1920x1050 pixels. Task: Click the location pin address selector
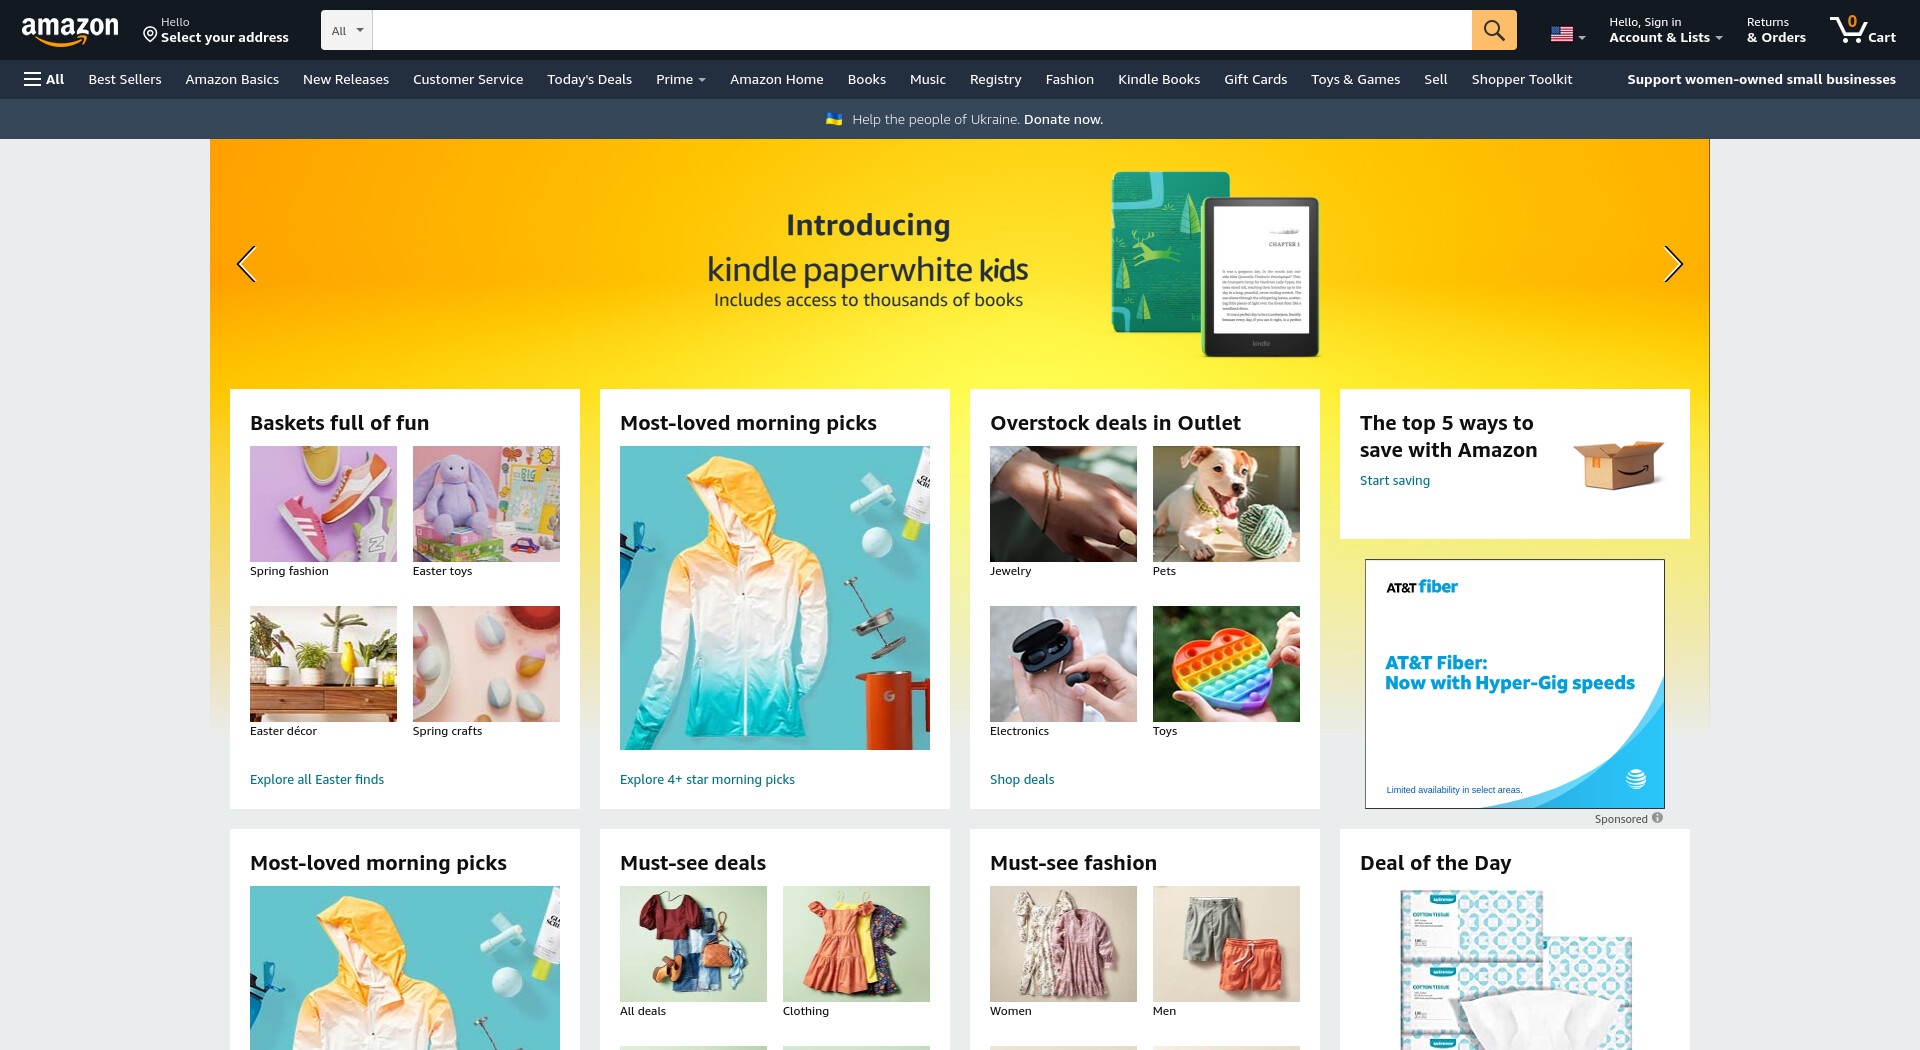click(x=216, y=30)
